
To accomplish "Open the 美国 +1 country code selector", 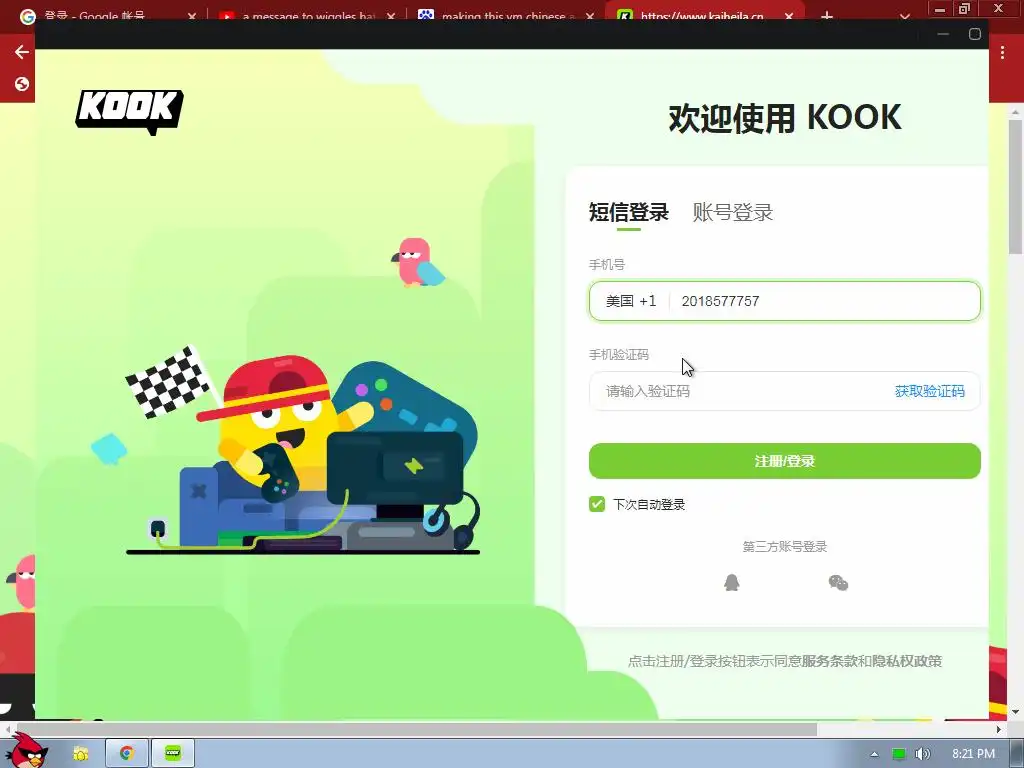I will [x=630, y=301].
